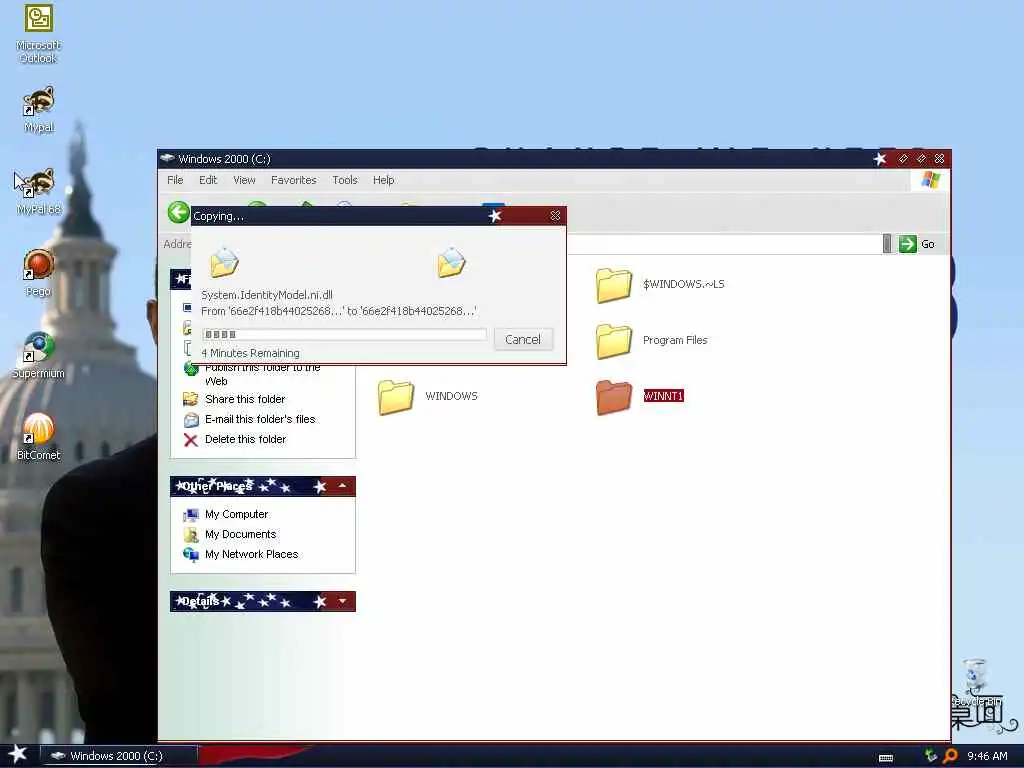1024x768 pixels.
Task: Click Share this folder link
Action: click(x=245, y=399)
